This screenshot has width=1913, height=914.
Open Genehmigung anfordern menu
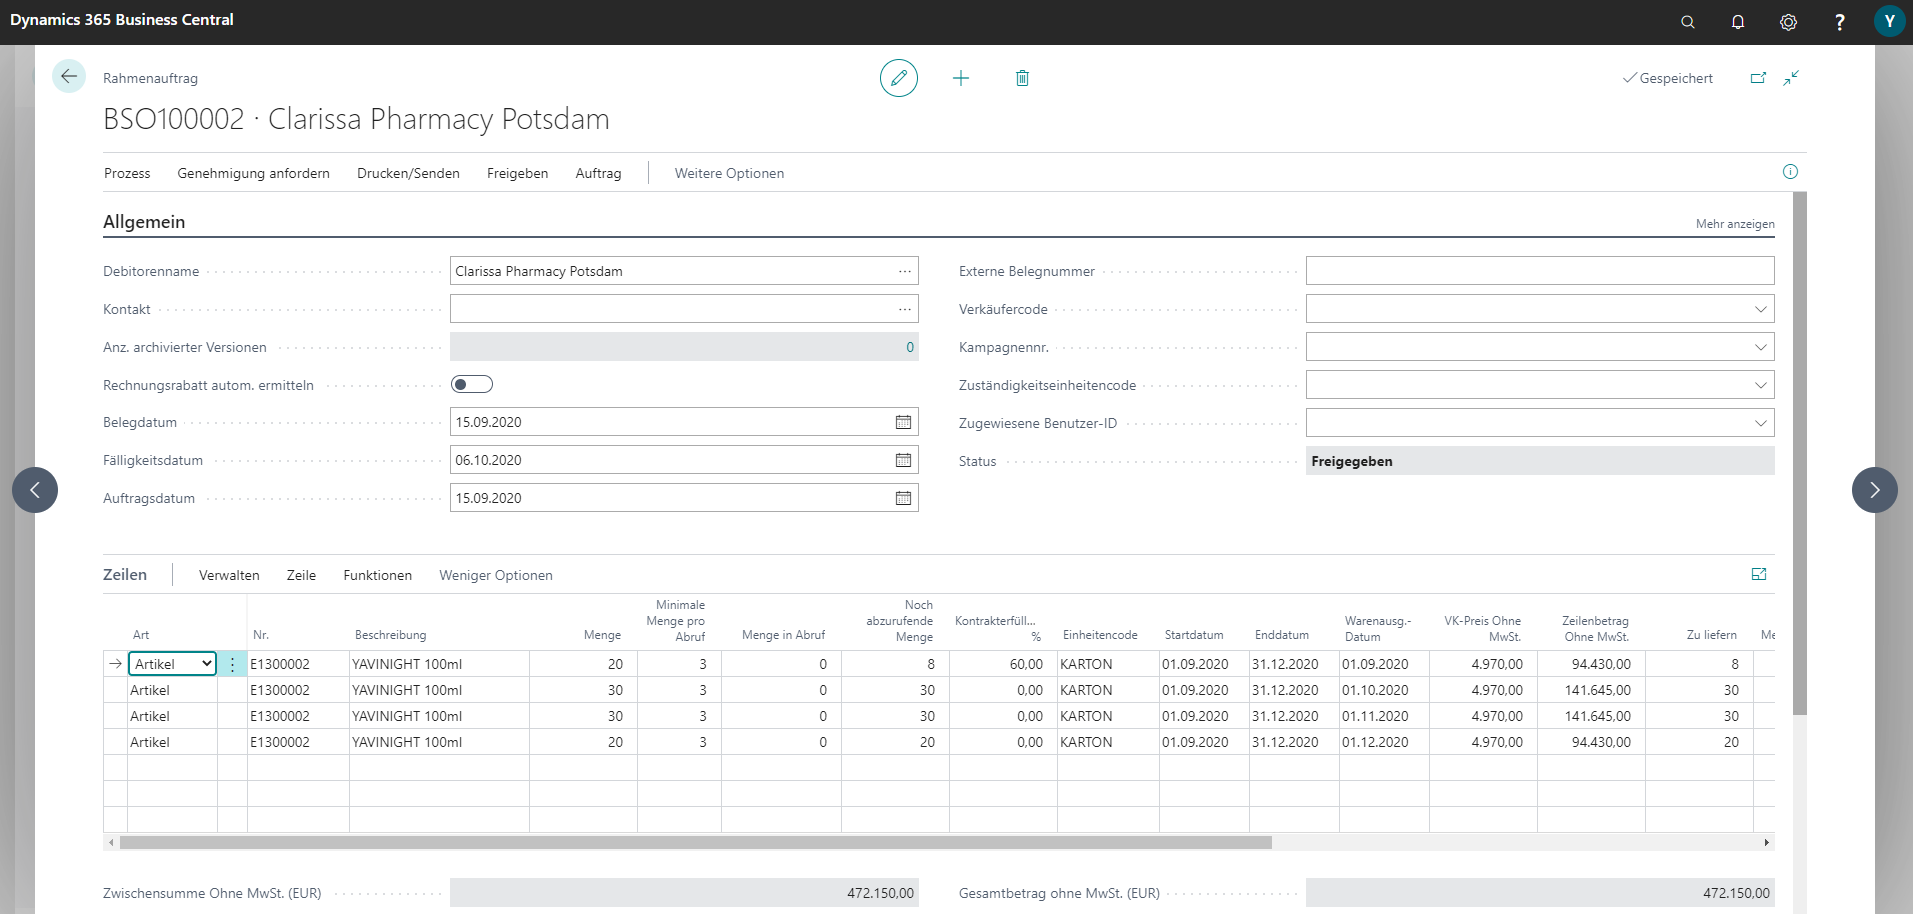click(x=253, y=173)
